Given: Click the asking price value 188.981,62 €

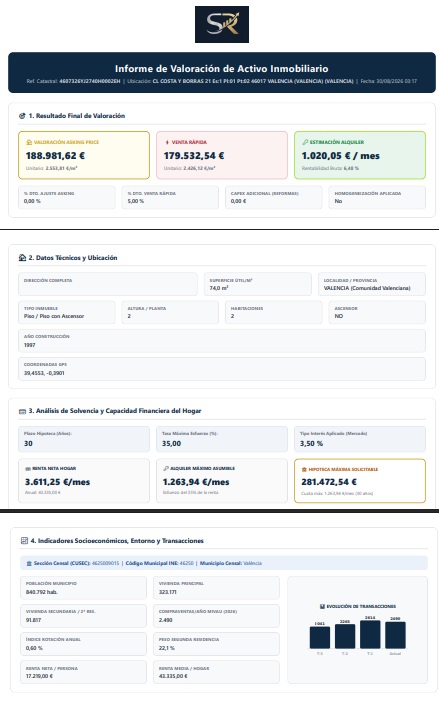Looking at the screenshot, I should [55, 156].
